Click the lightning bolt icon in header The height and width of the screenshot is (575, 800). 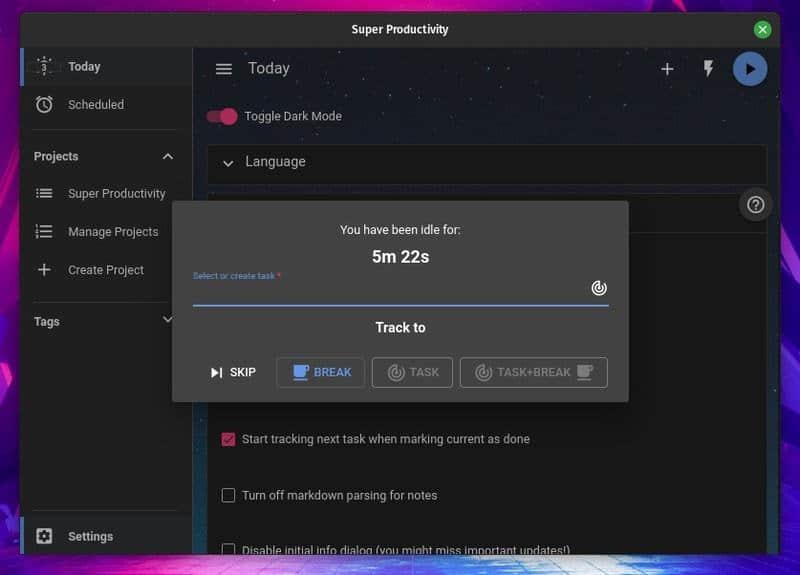click(708, 69)
